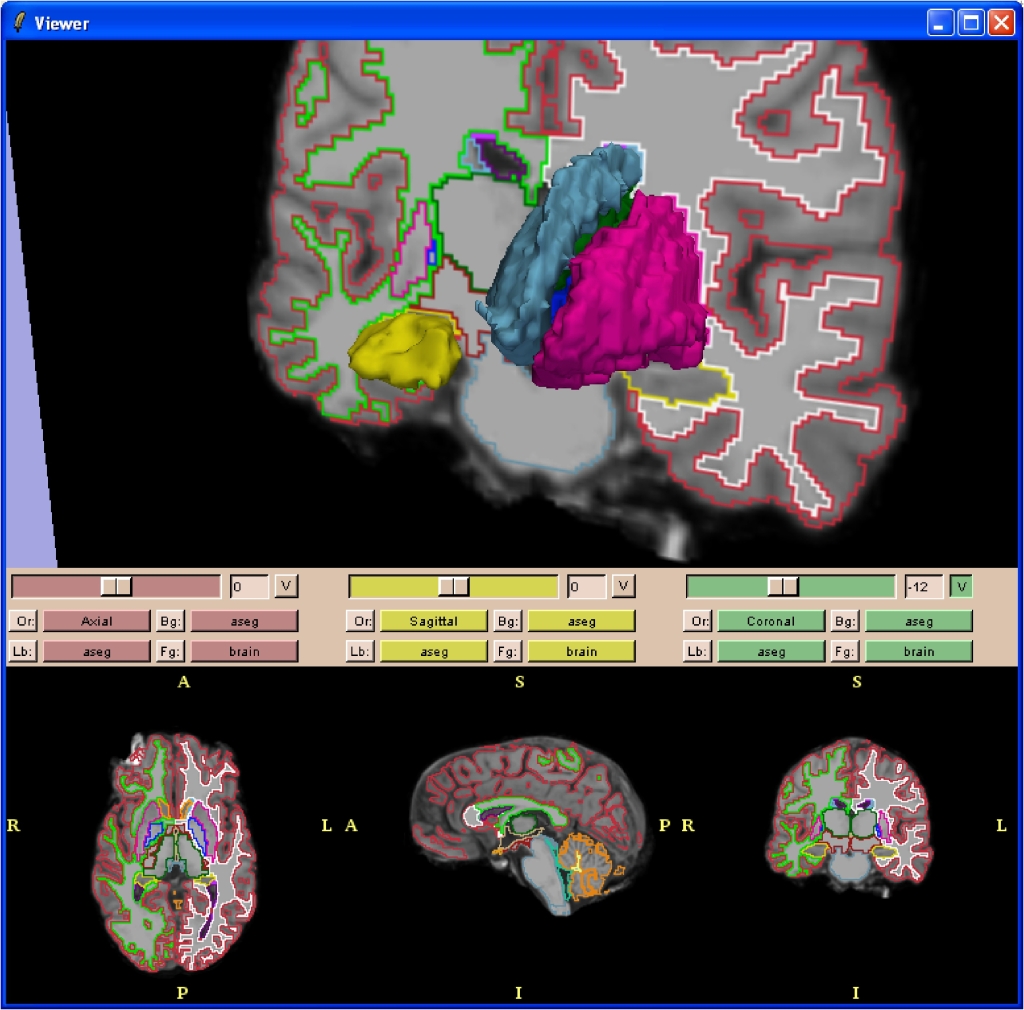Click the Bg: button in the yellow panel
The height and width of the screenshot is (1010, 1024).
tap(508, 622)
